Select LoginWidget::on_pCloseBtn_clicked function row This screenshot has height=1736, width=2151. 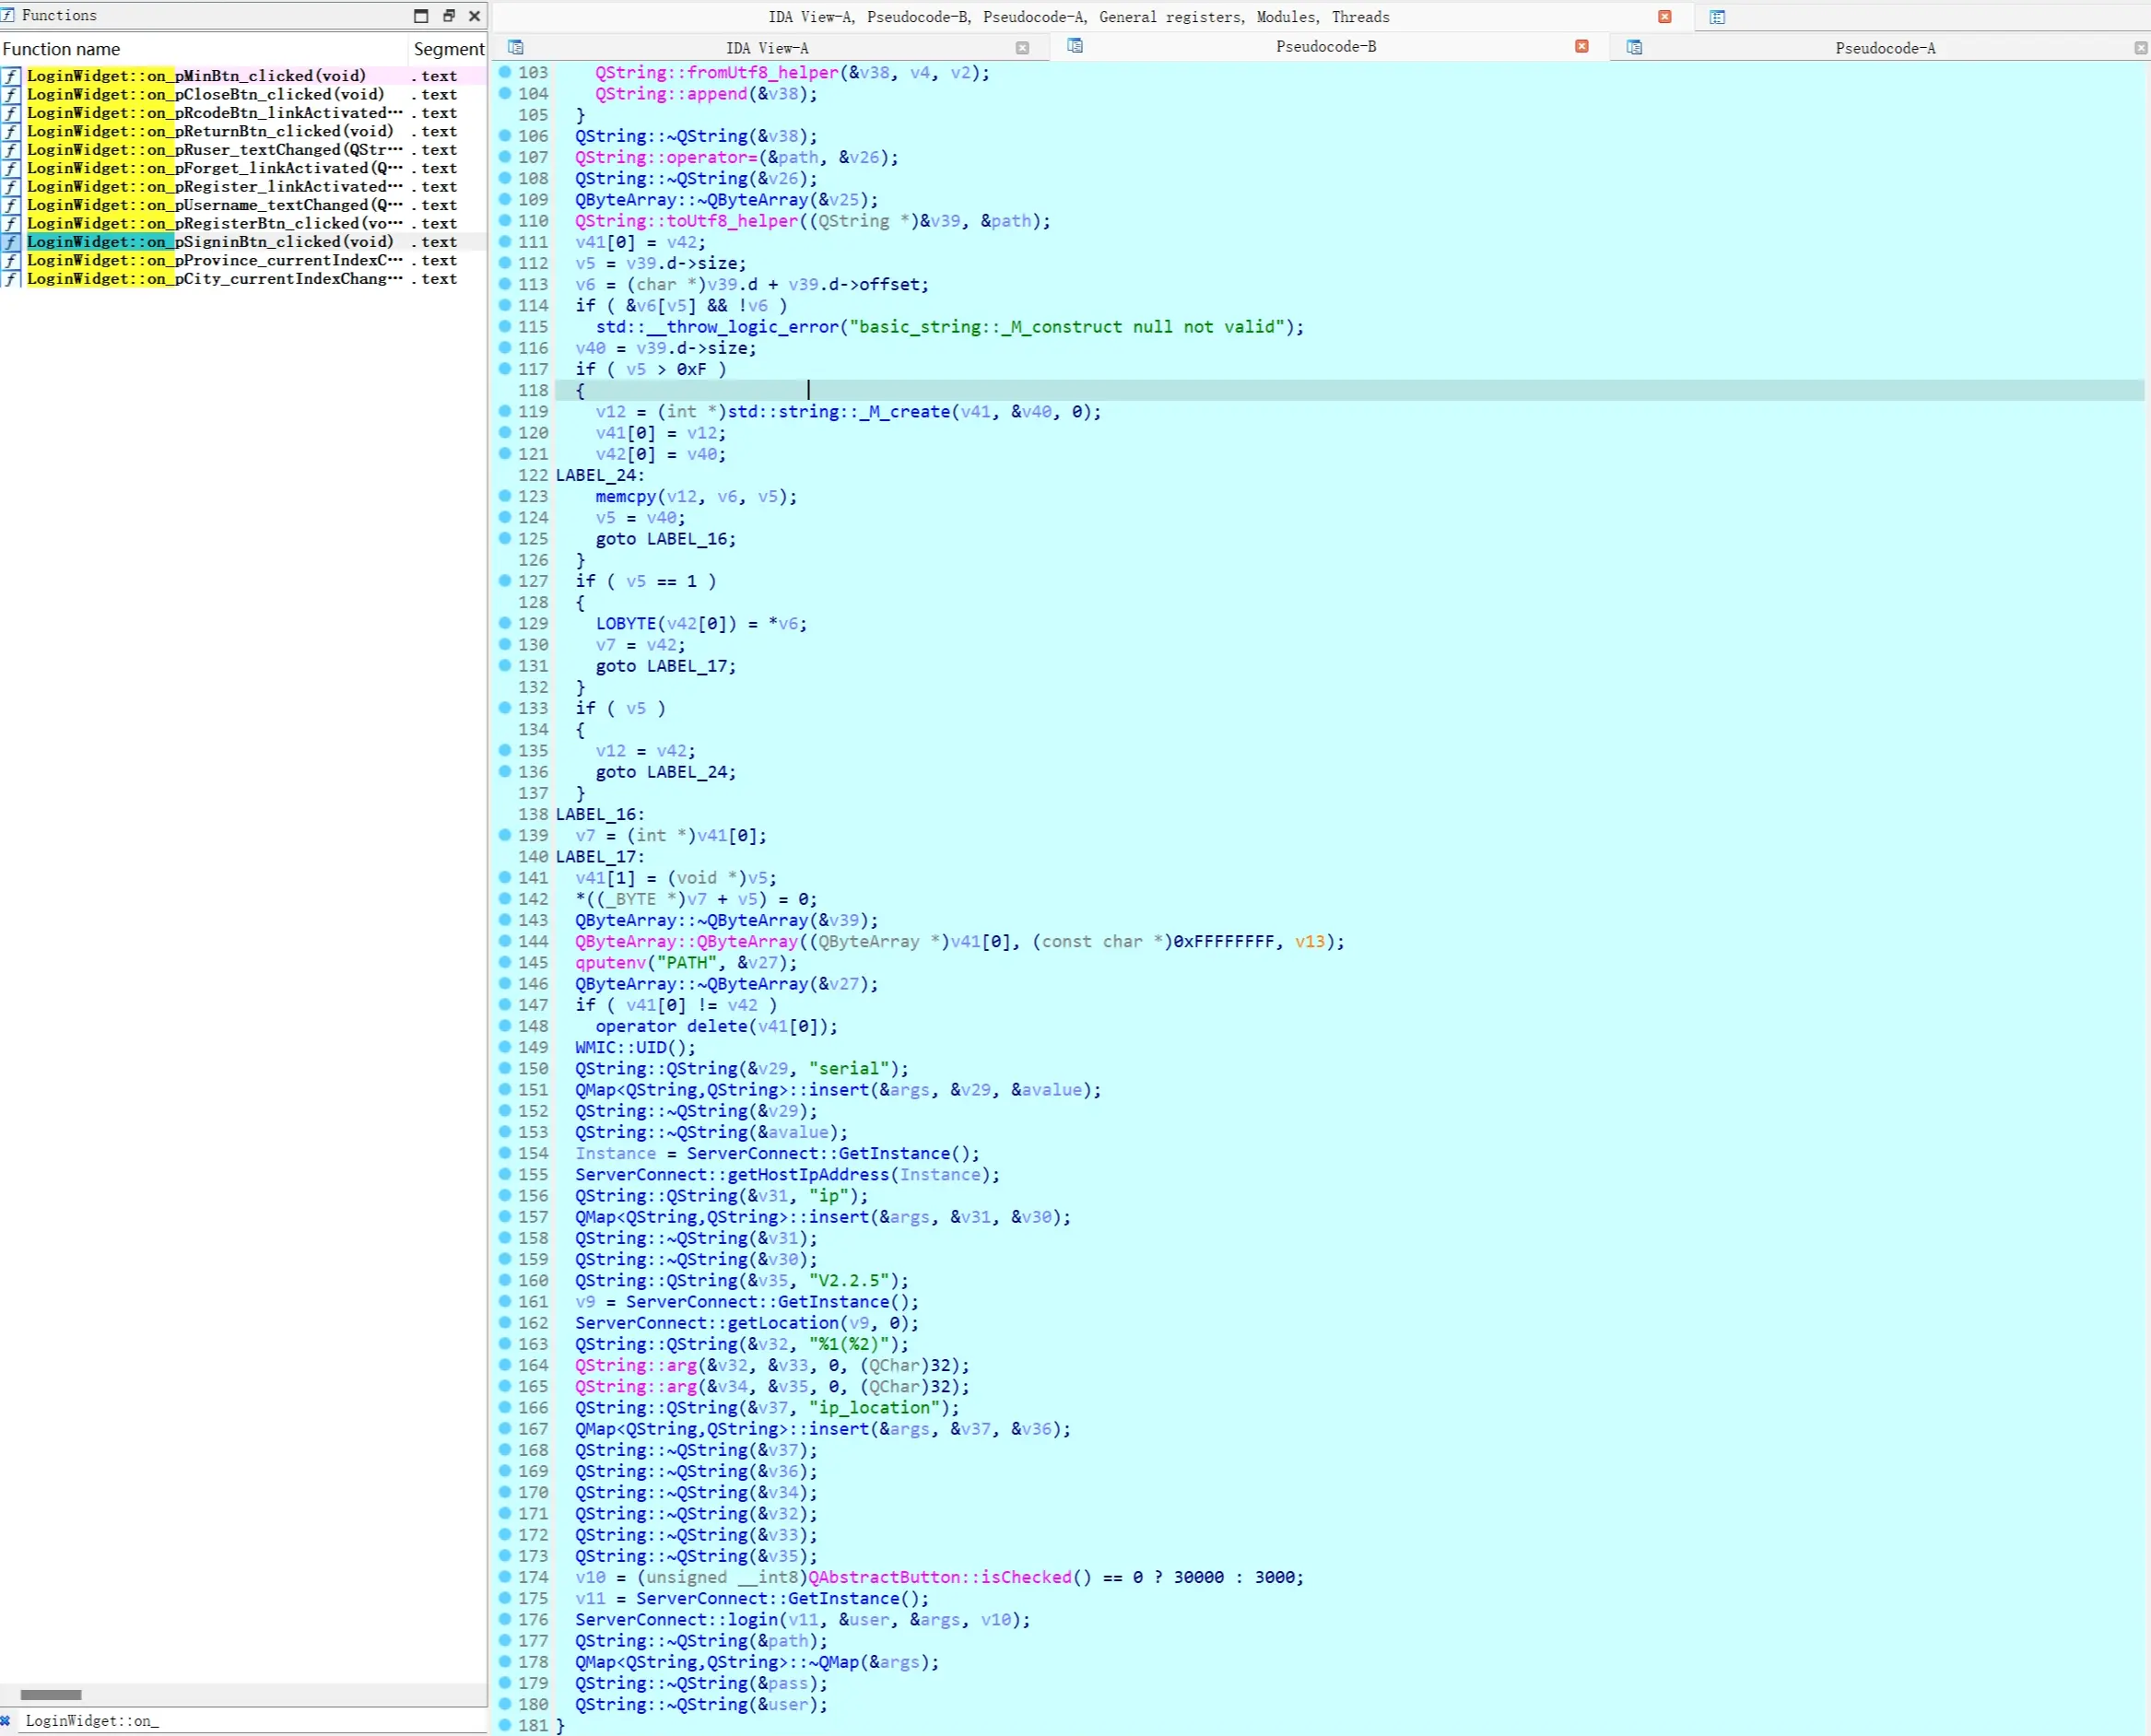(x=244, y=95)
